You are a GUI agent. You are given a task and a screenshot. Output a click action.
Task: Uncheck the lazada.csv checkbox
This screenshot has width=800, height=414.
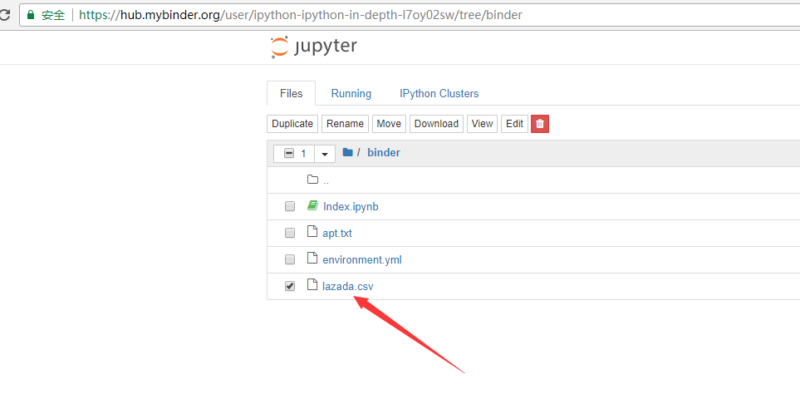point(290,286)
